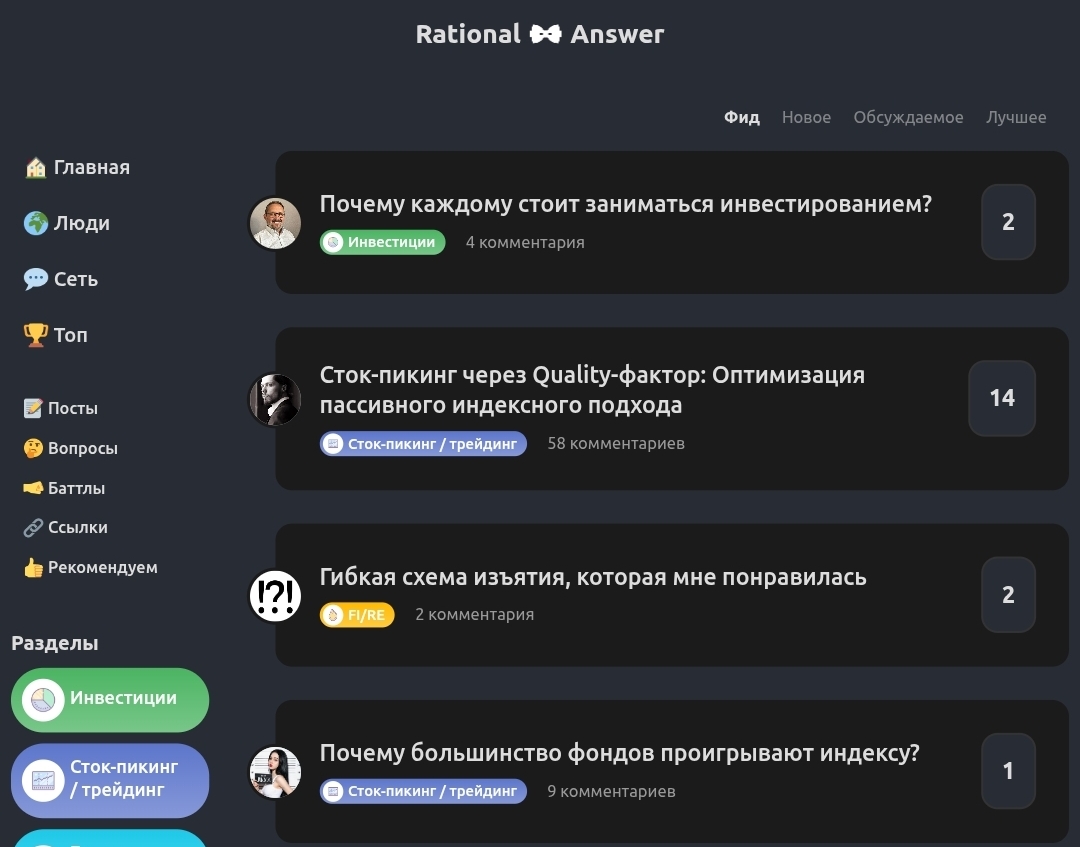Click the house icon beside Главная

(36, 167)
